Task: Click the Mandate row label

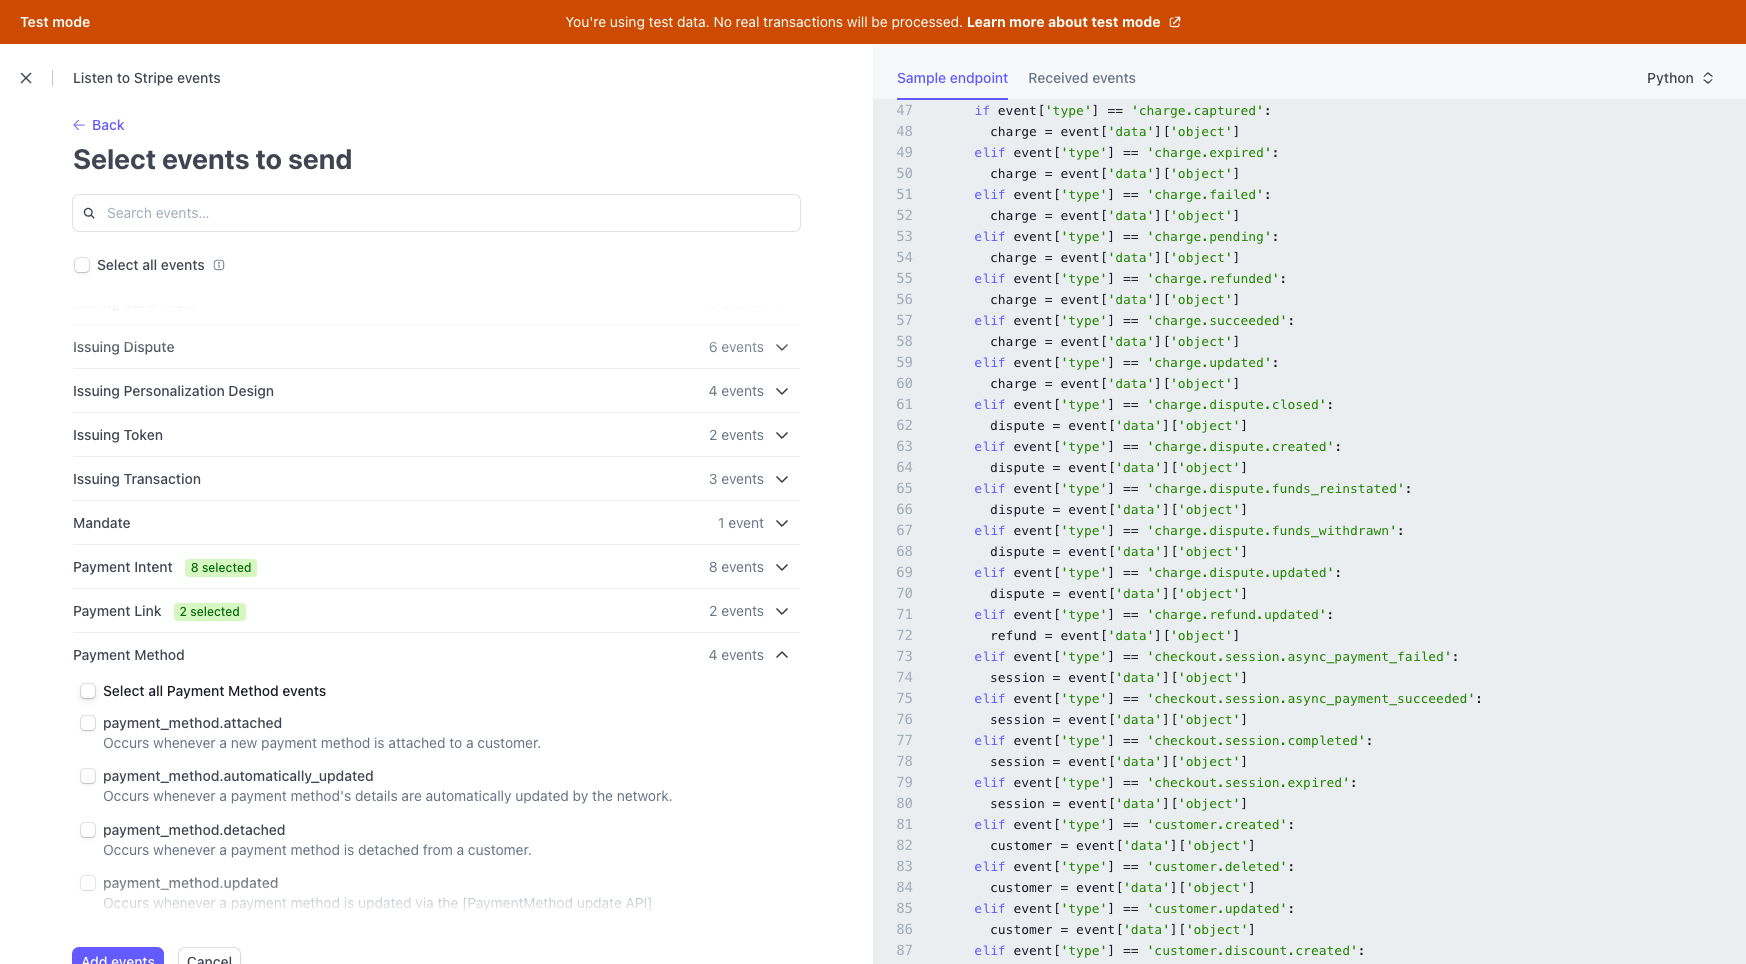Action: 102,523
